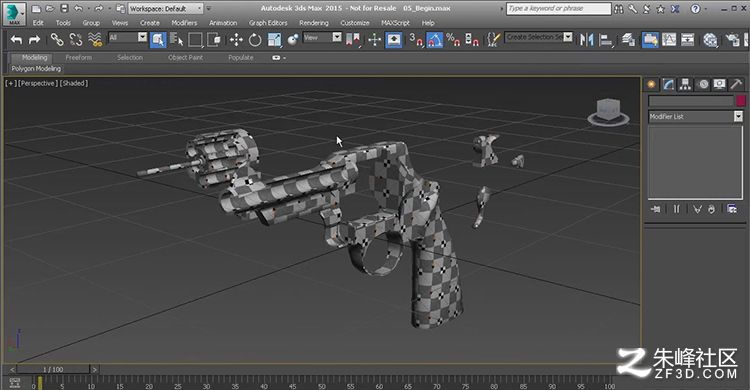
Task: Open the Curve Editor icon
Action: 669,40
